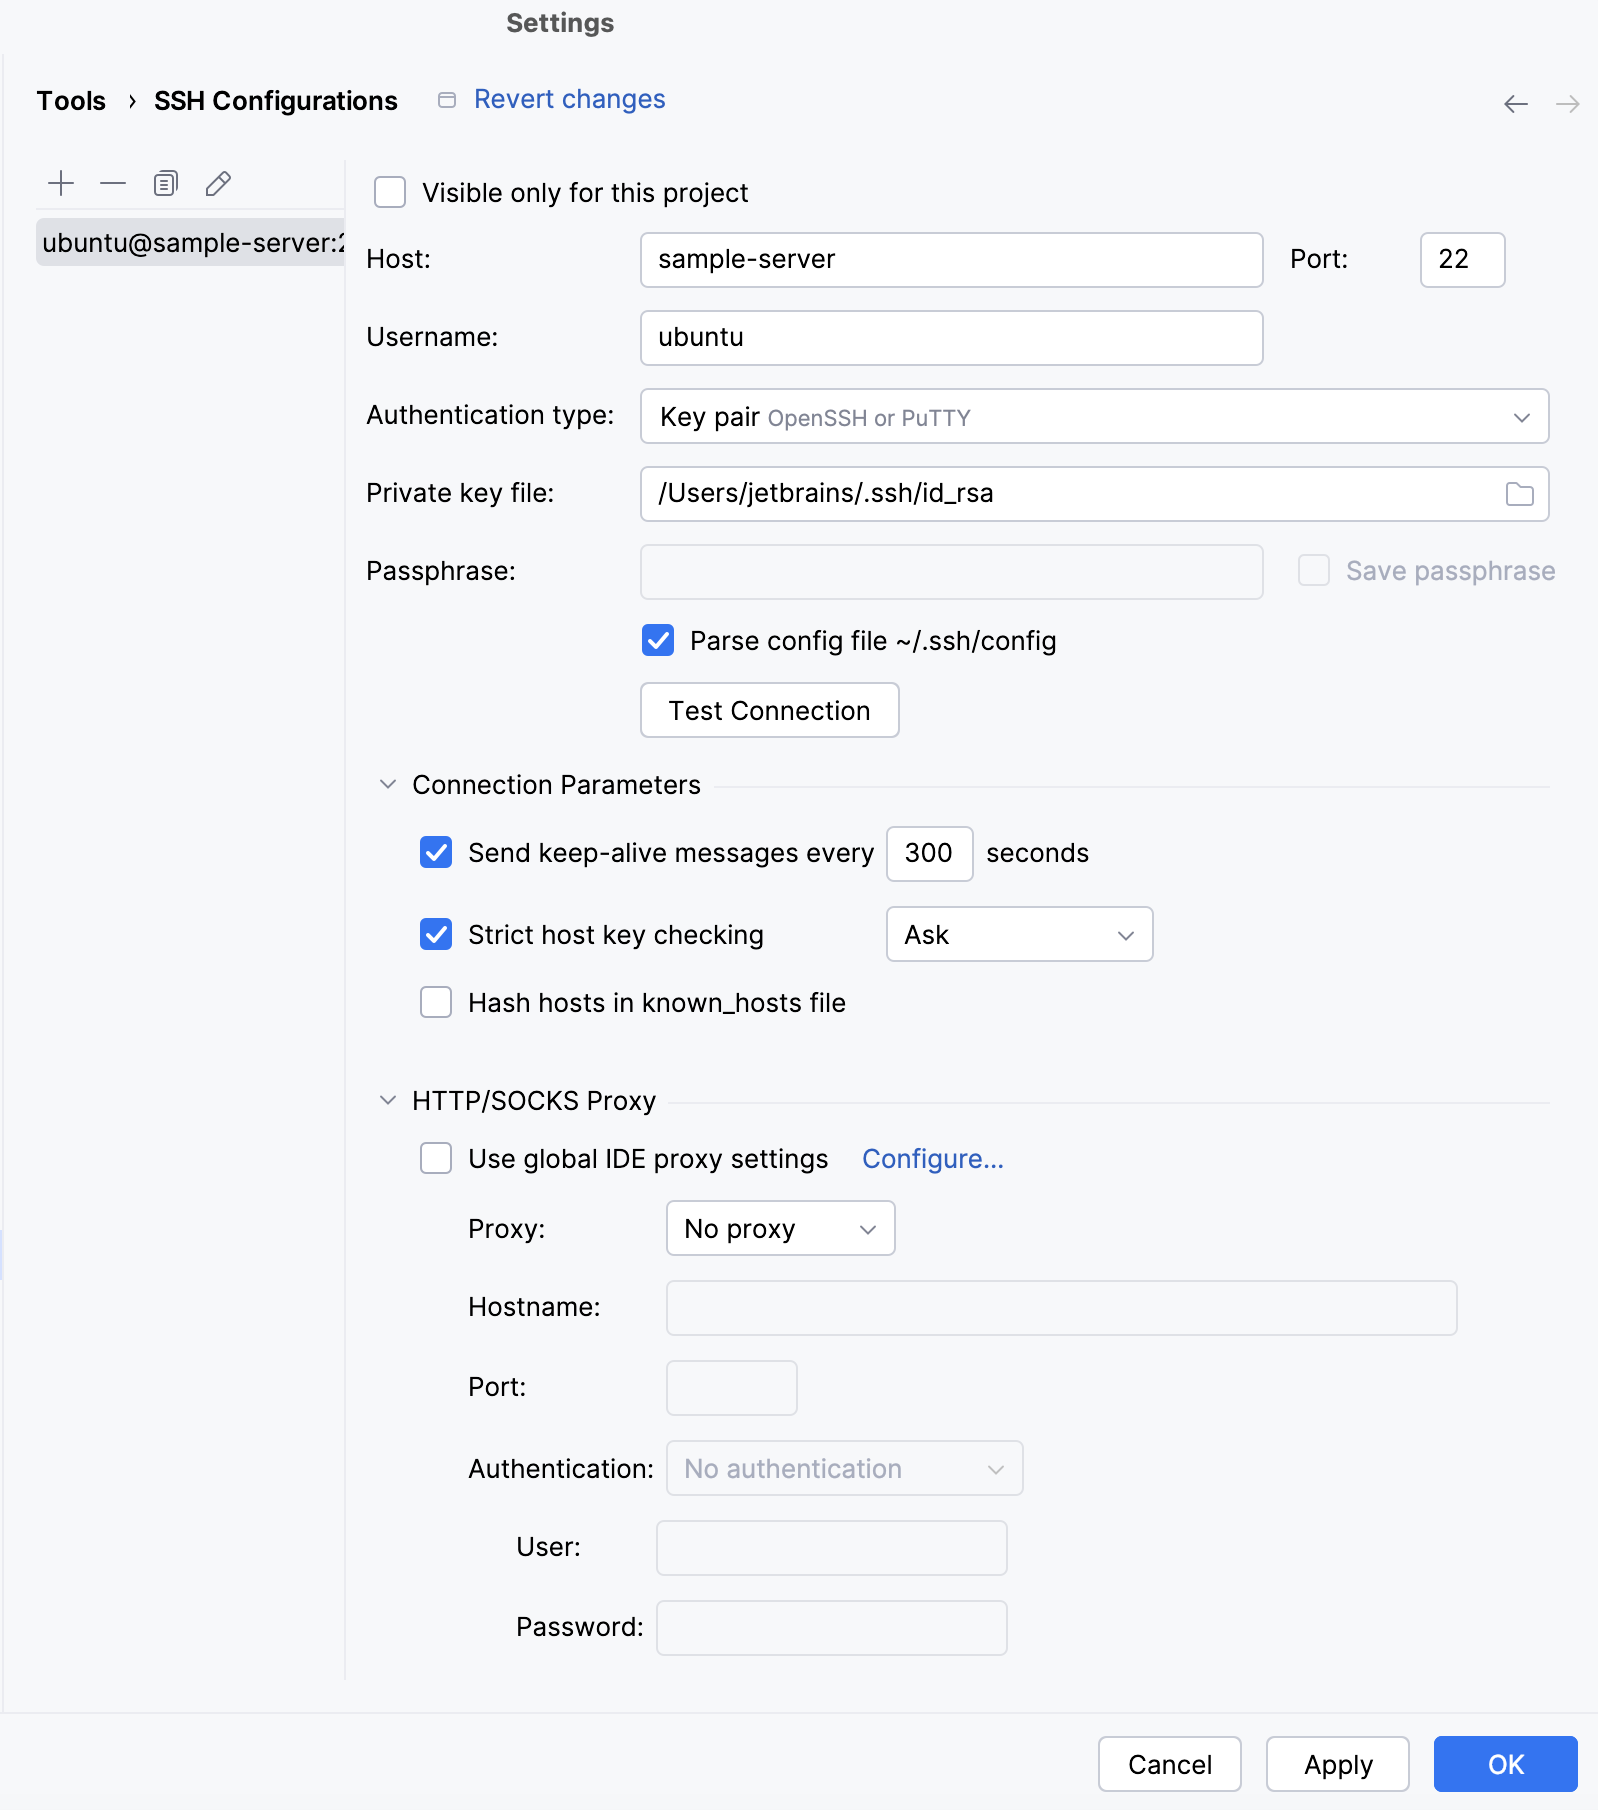Enable Visible only for this project

point(390,192)
